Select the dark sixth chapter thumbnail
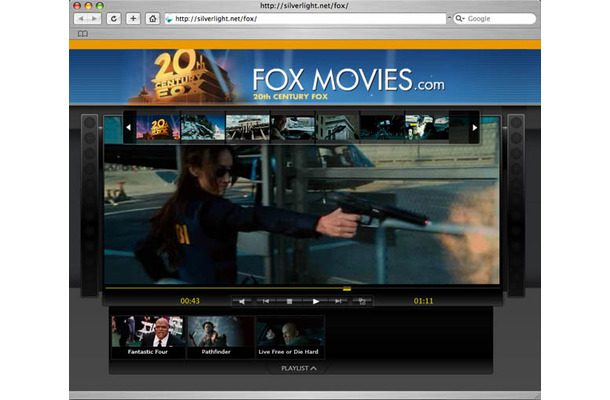610x400 pixels. [382, 128]
